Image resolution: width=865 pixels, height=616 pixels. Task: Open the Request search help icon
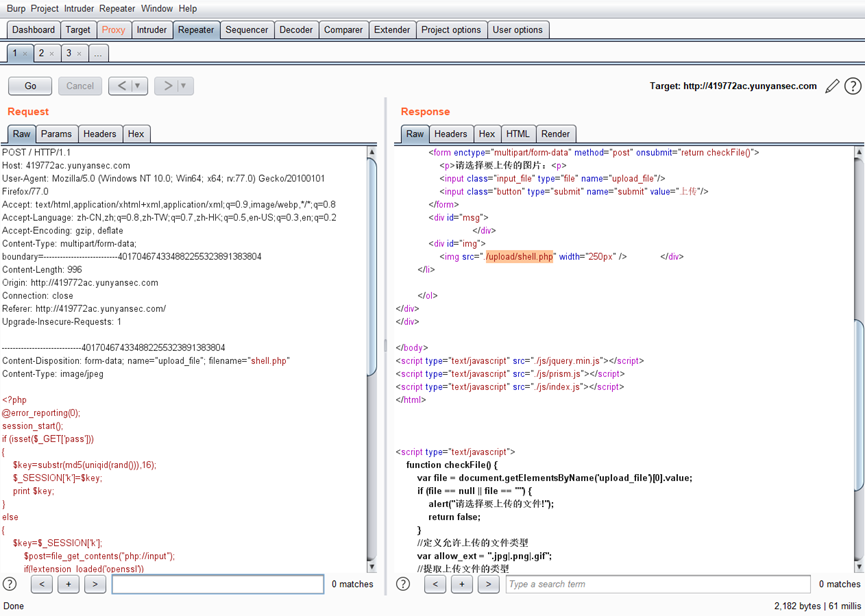(10, 584)
